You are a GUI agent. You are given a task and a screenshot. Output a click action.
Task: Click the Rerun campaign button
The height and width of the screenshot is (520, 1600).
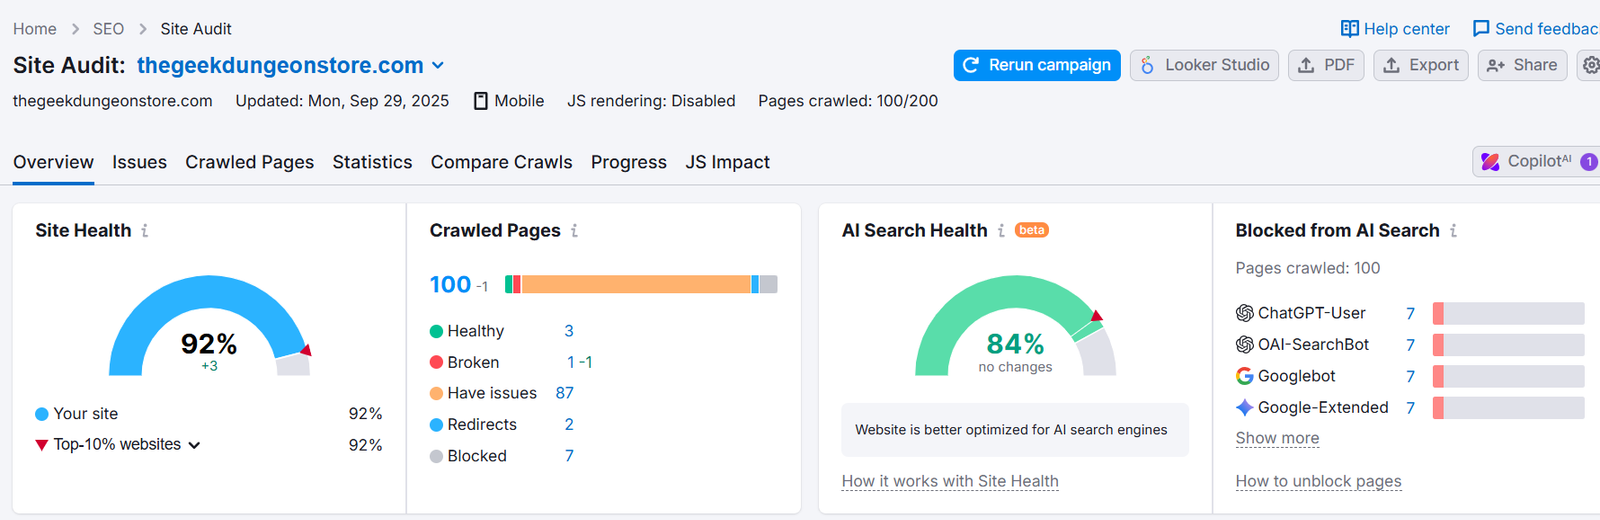click(1037, 65)
